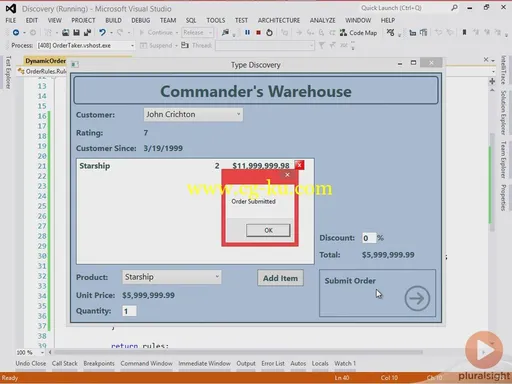512x384 pixels.
Task: Open the Solution Explorer side panel
Action: pos(503,113)
